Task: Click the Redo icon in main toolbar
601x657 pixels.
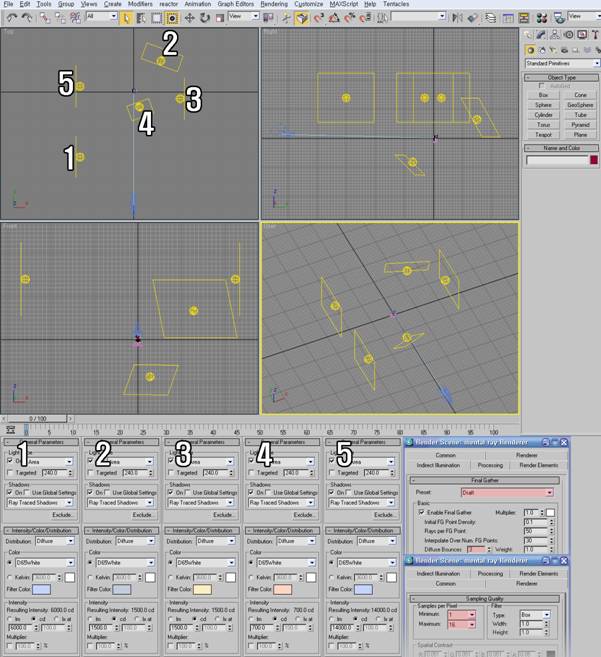Action: [x=27, y=18]
